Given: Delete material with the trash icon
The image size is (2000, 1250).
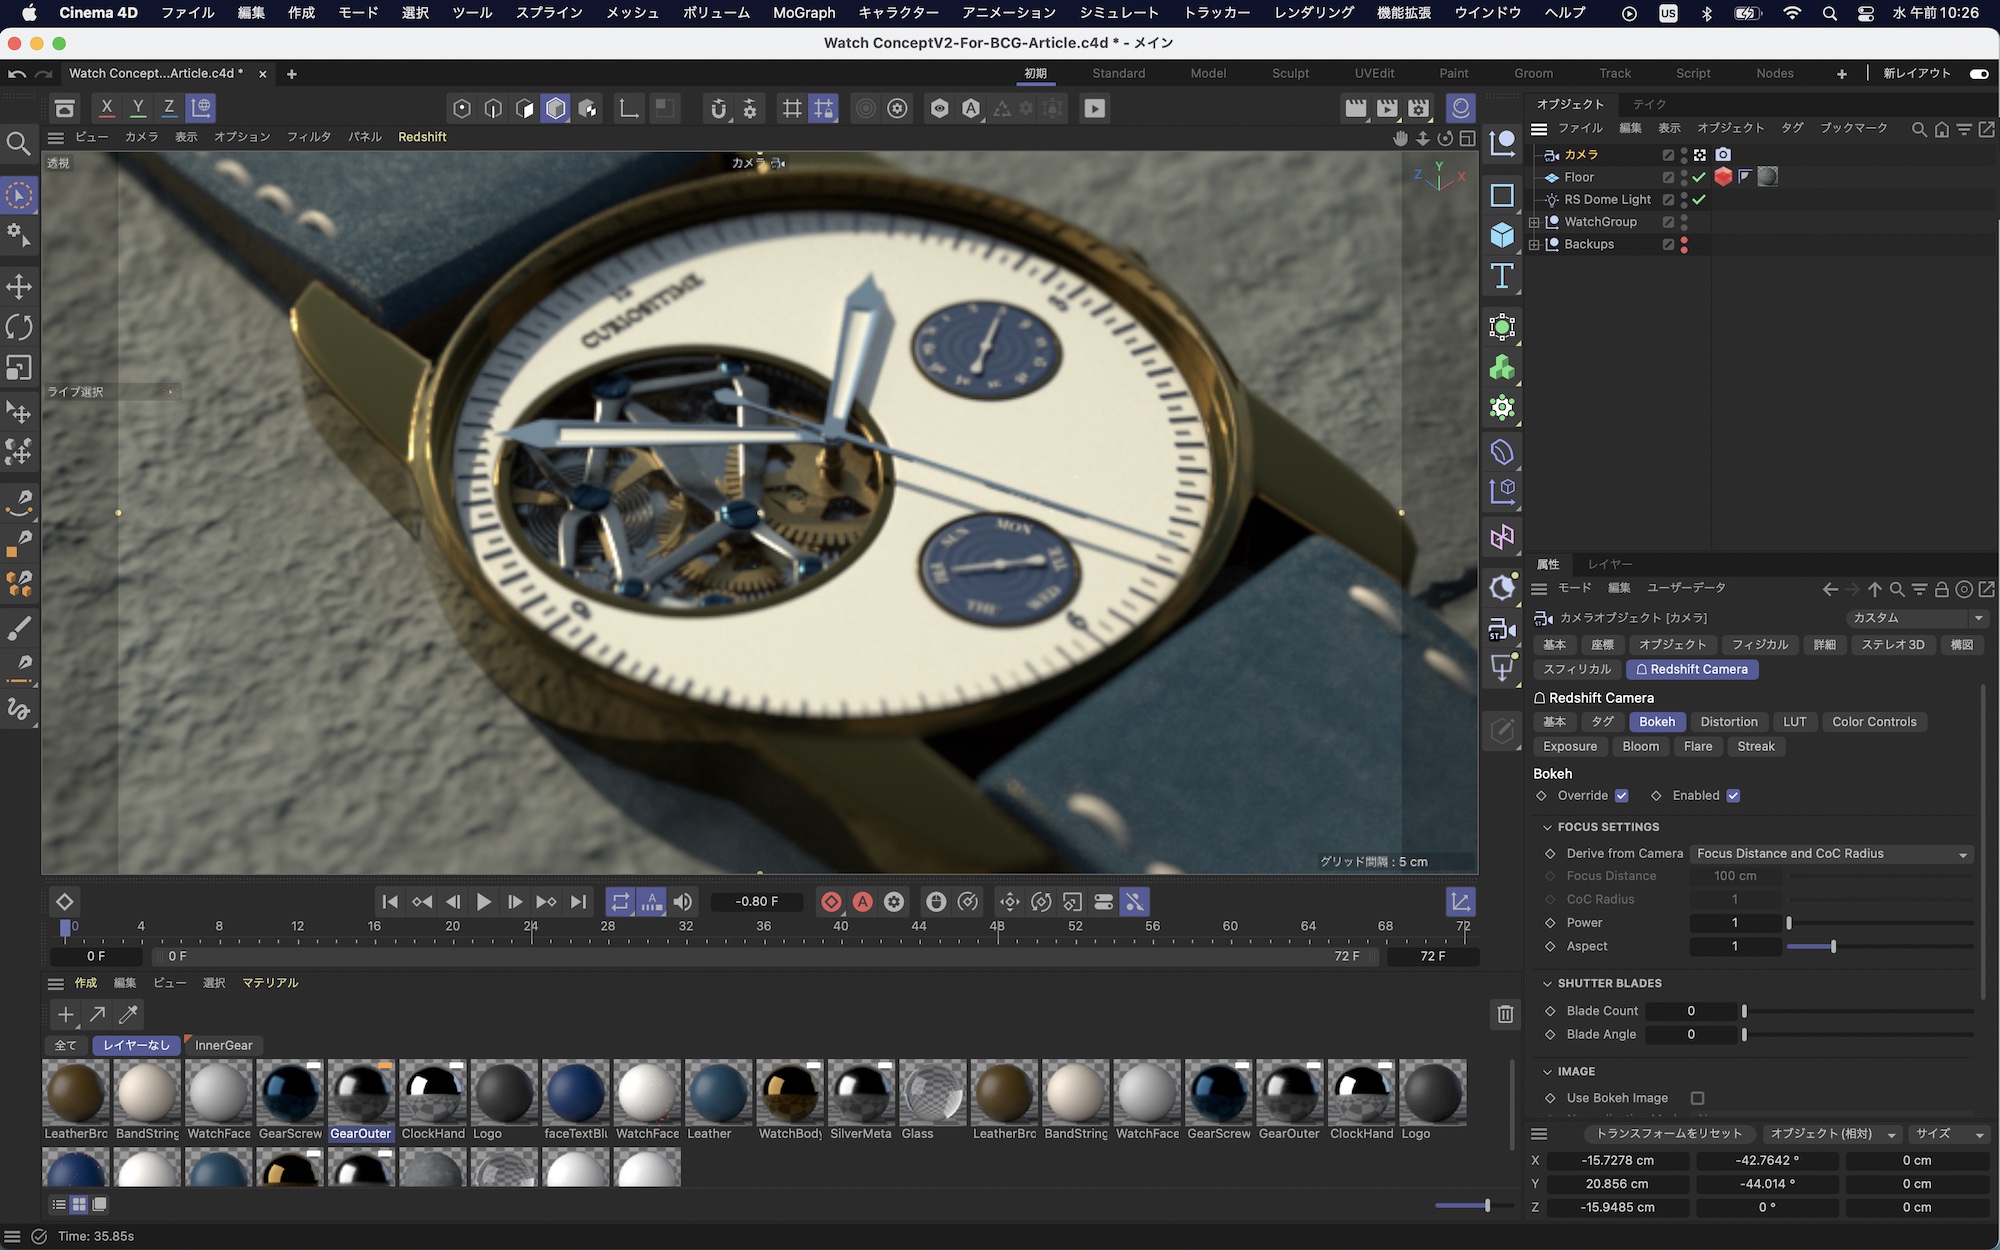Looking at the screenshot, I should pos(1505,1014).
